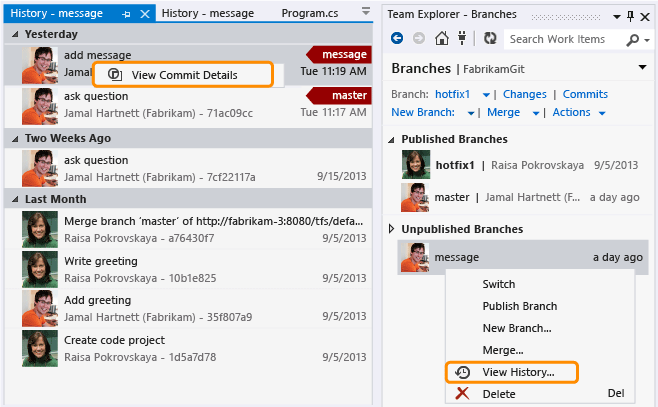
Task: Open the Team Explorer window options arrow
Action: pos(616,17)
